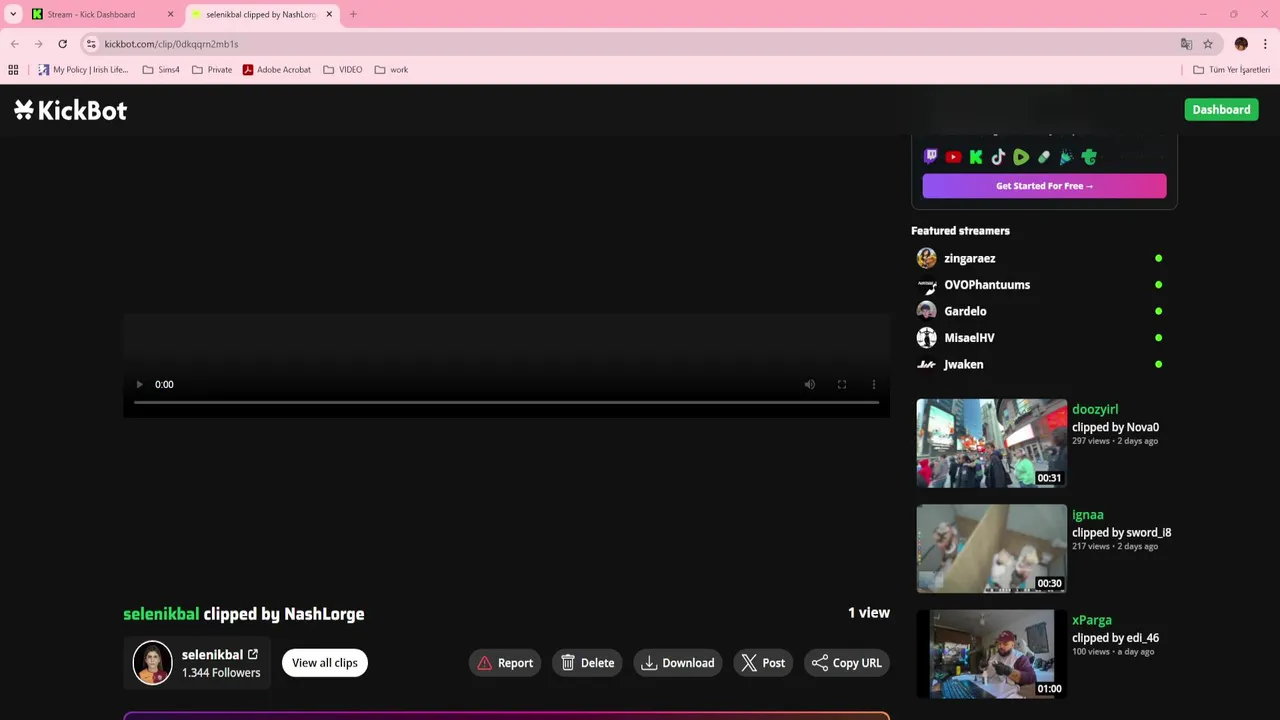Download the clip
Image resolution: width=1280 pixels, height=720 pixels.
678,663
